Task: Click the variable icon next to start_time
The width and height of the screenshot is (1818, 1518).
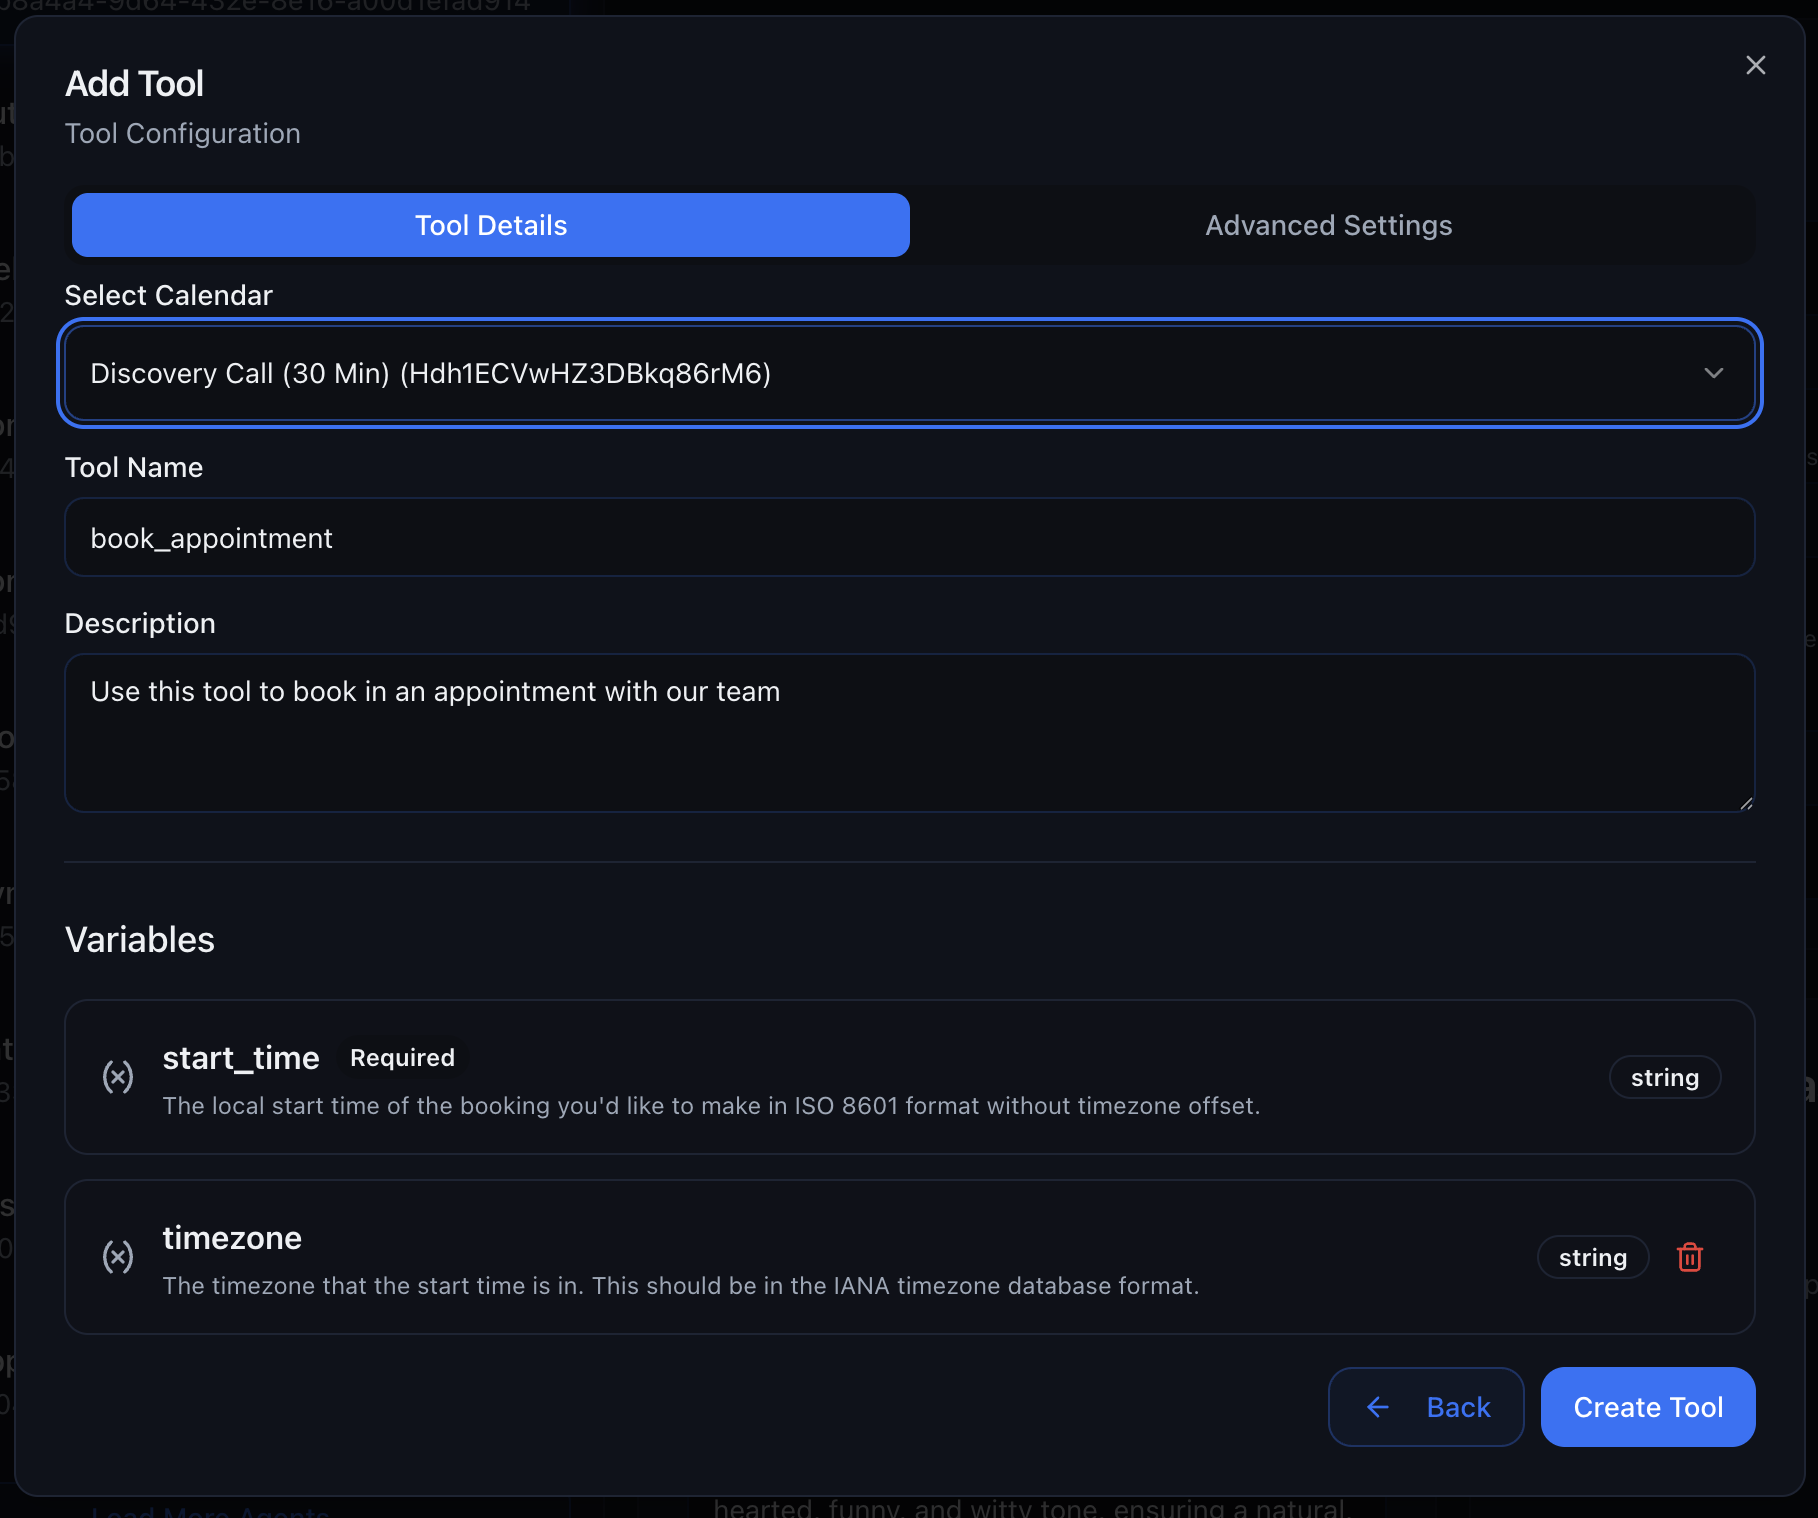Action: click(118, 1077)
